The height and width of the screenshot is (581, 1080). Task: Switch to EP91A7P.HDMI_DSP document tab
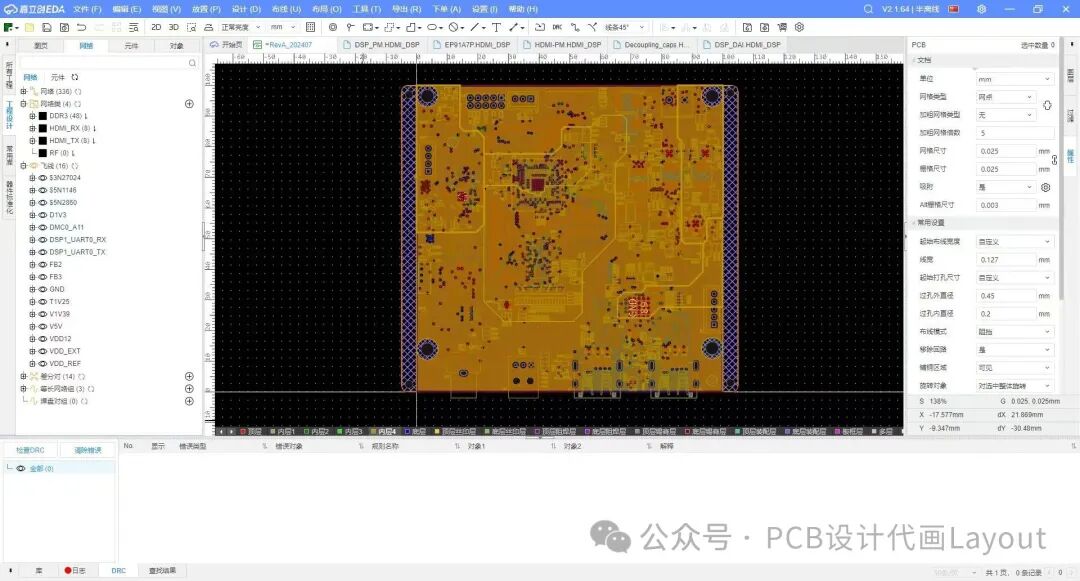(x=472, y=45)
